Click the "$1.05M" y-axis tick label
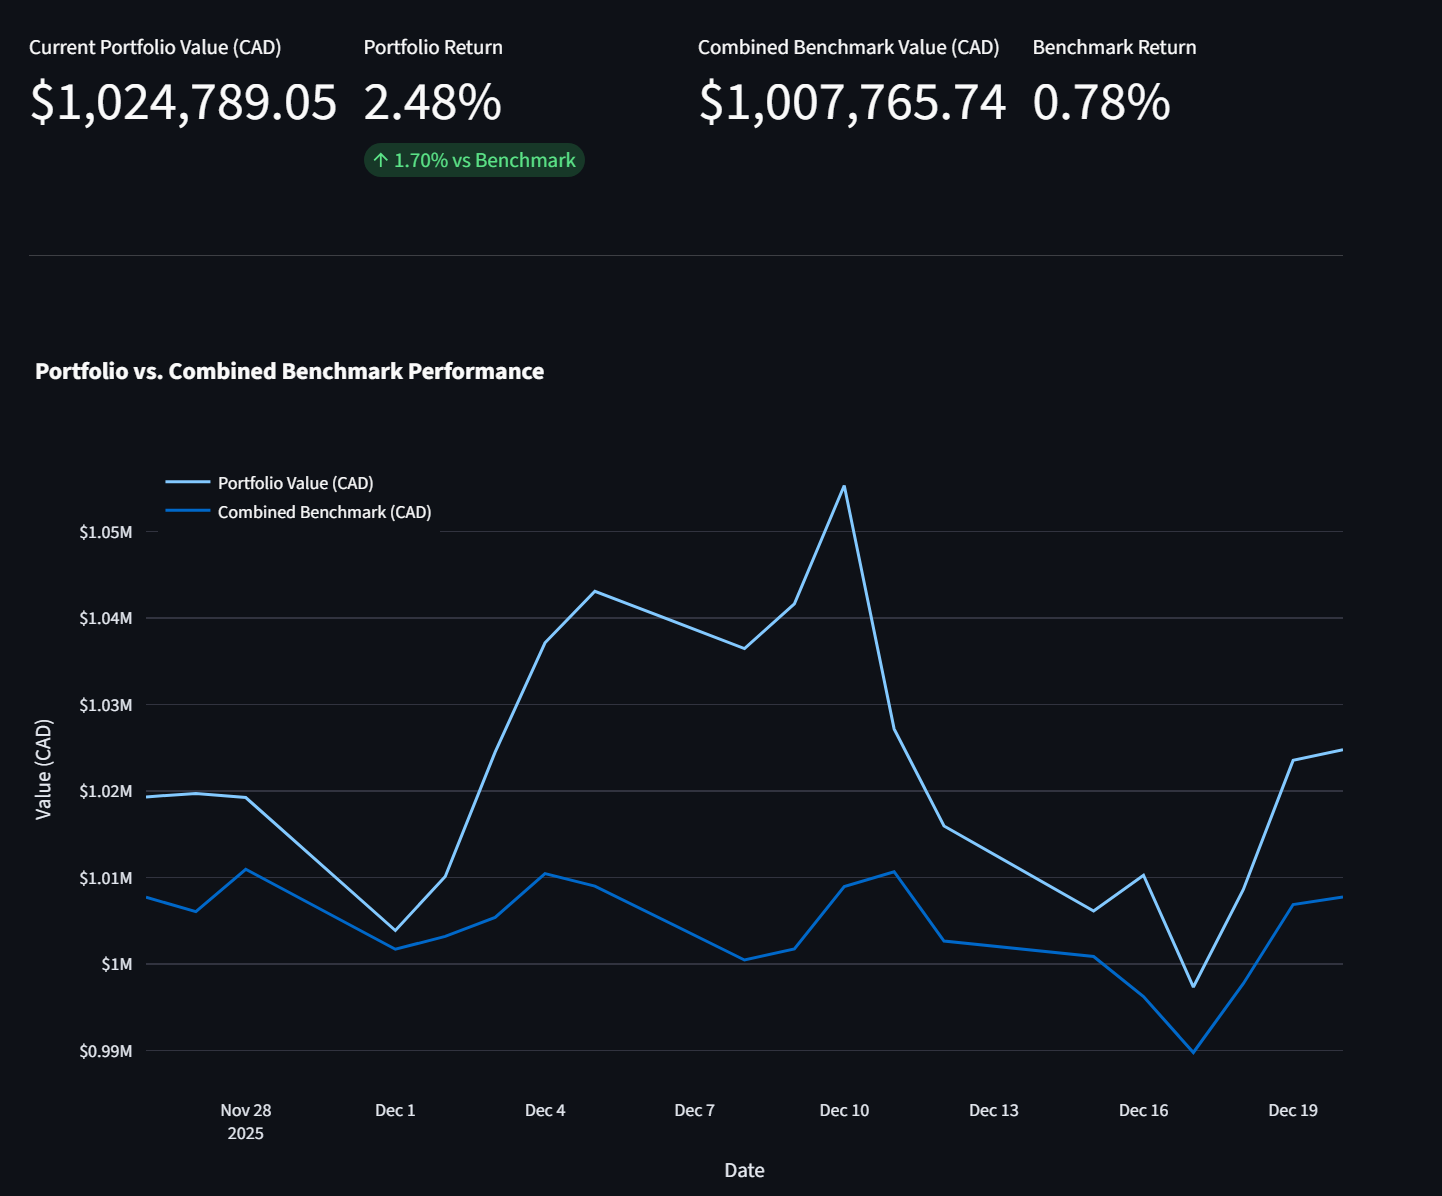The image size is (1442, 1196). pos(106,532)
